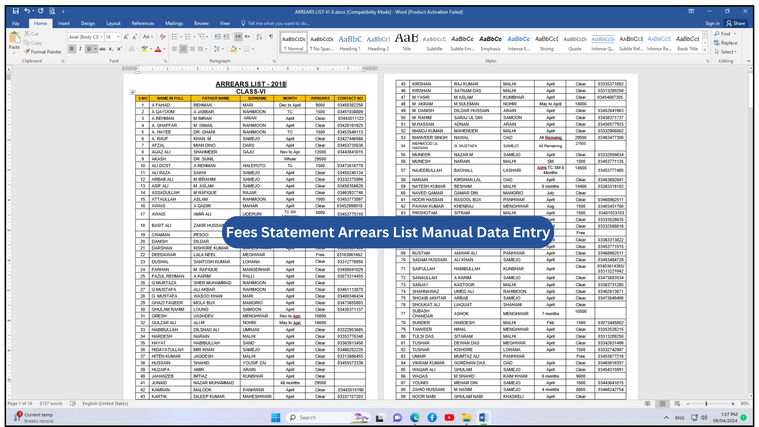759x427 pixels.
Task: Switch to the Insert ribbon tab
Action: click(64, 23)
